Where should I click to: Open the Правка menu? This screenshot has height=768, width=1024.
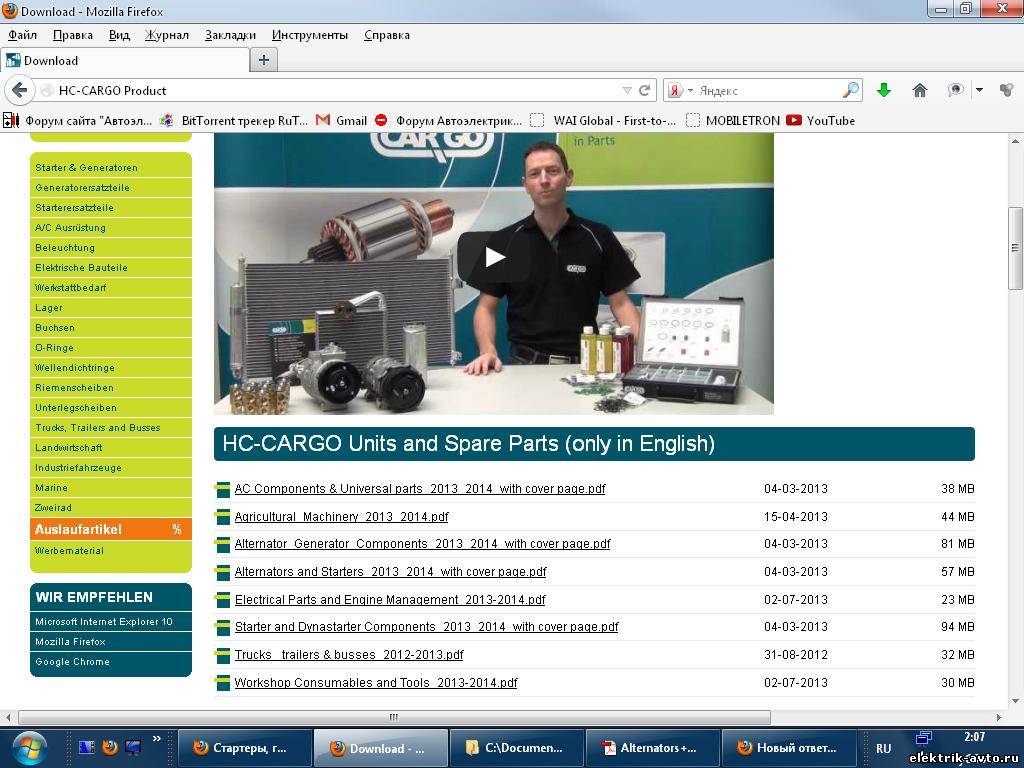point(72,35)
